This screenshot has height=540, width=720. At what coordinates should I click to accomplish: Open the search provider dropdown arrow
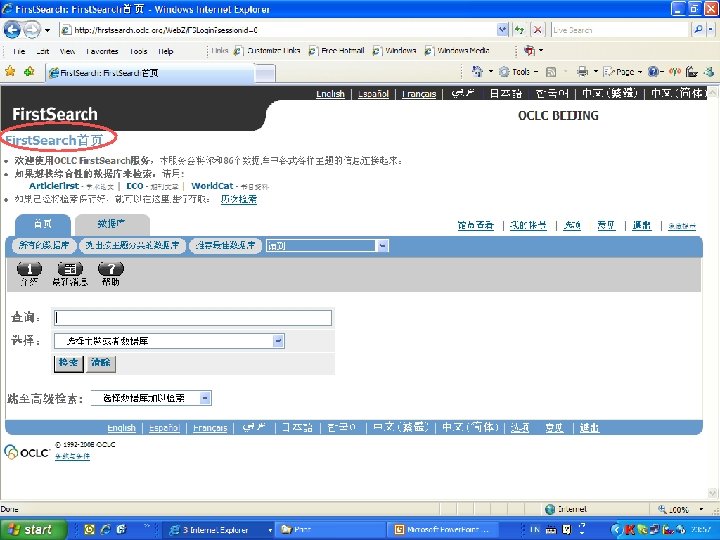click(710, 30)
